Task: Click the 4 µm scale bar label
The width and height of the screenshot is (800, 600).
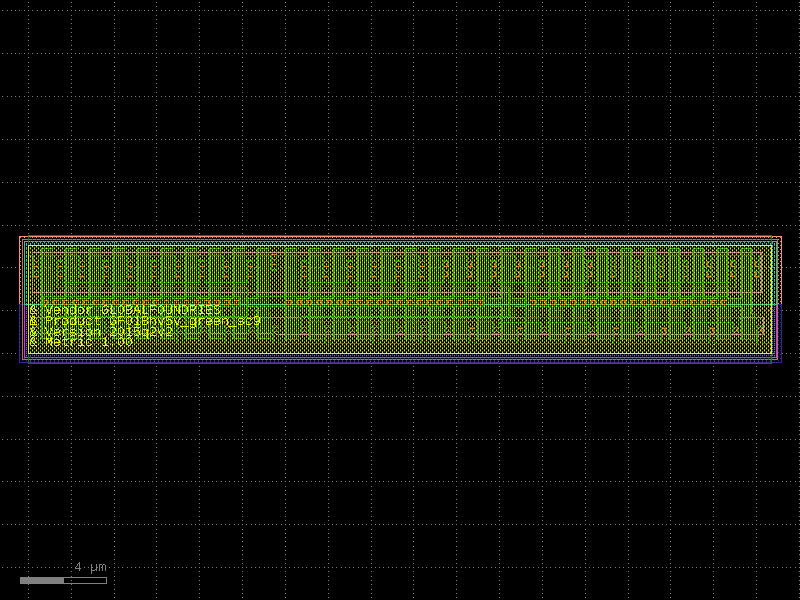Action: pyautogui.click(x=90, y=567)
